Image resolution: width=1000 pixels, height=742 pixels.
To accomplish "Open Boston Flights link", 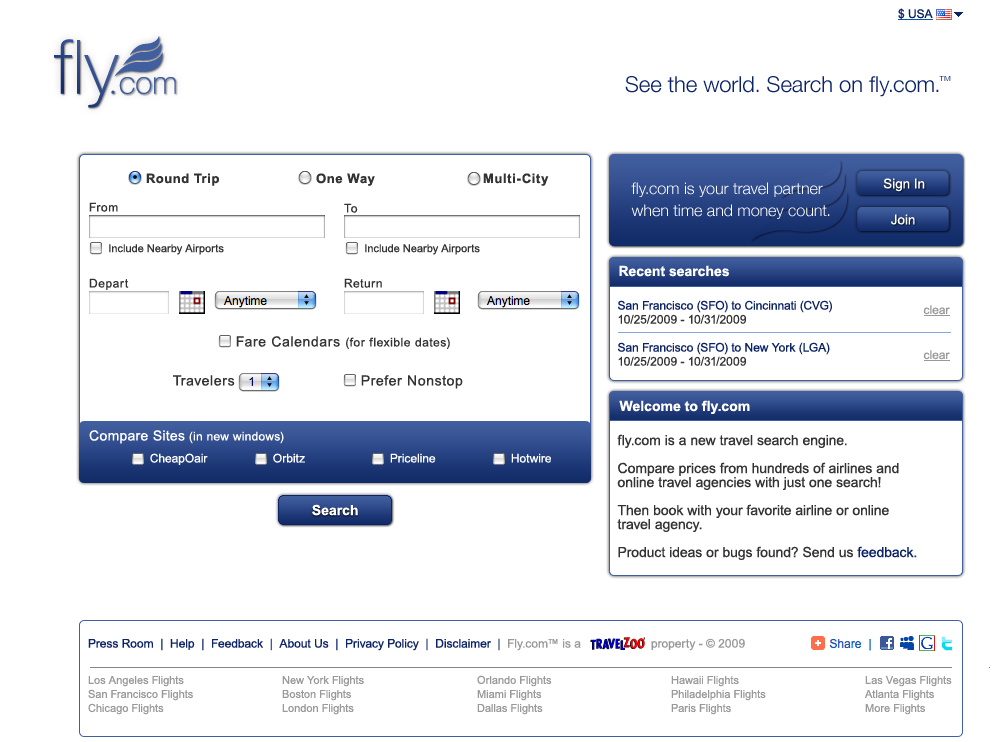I will 316,694.
